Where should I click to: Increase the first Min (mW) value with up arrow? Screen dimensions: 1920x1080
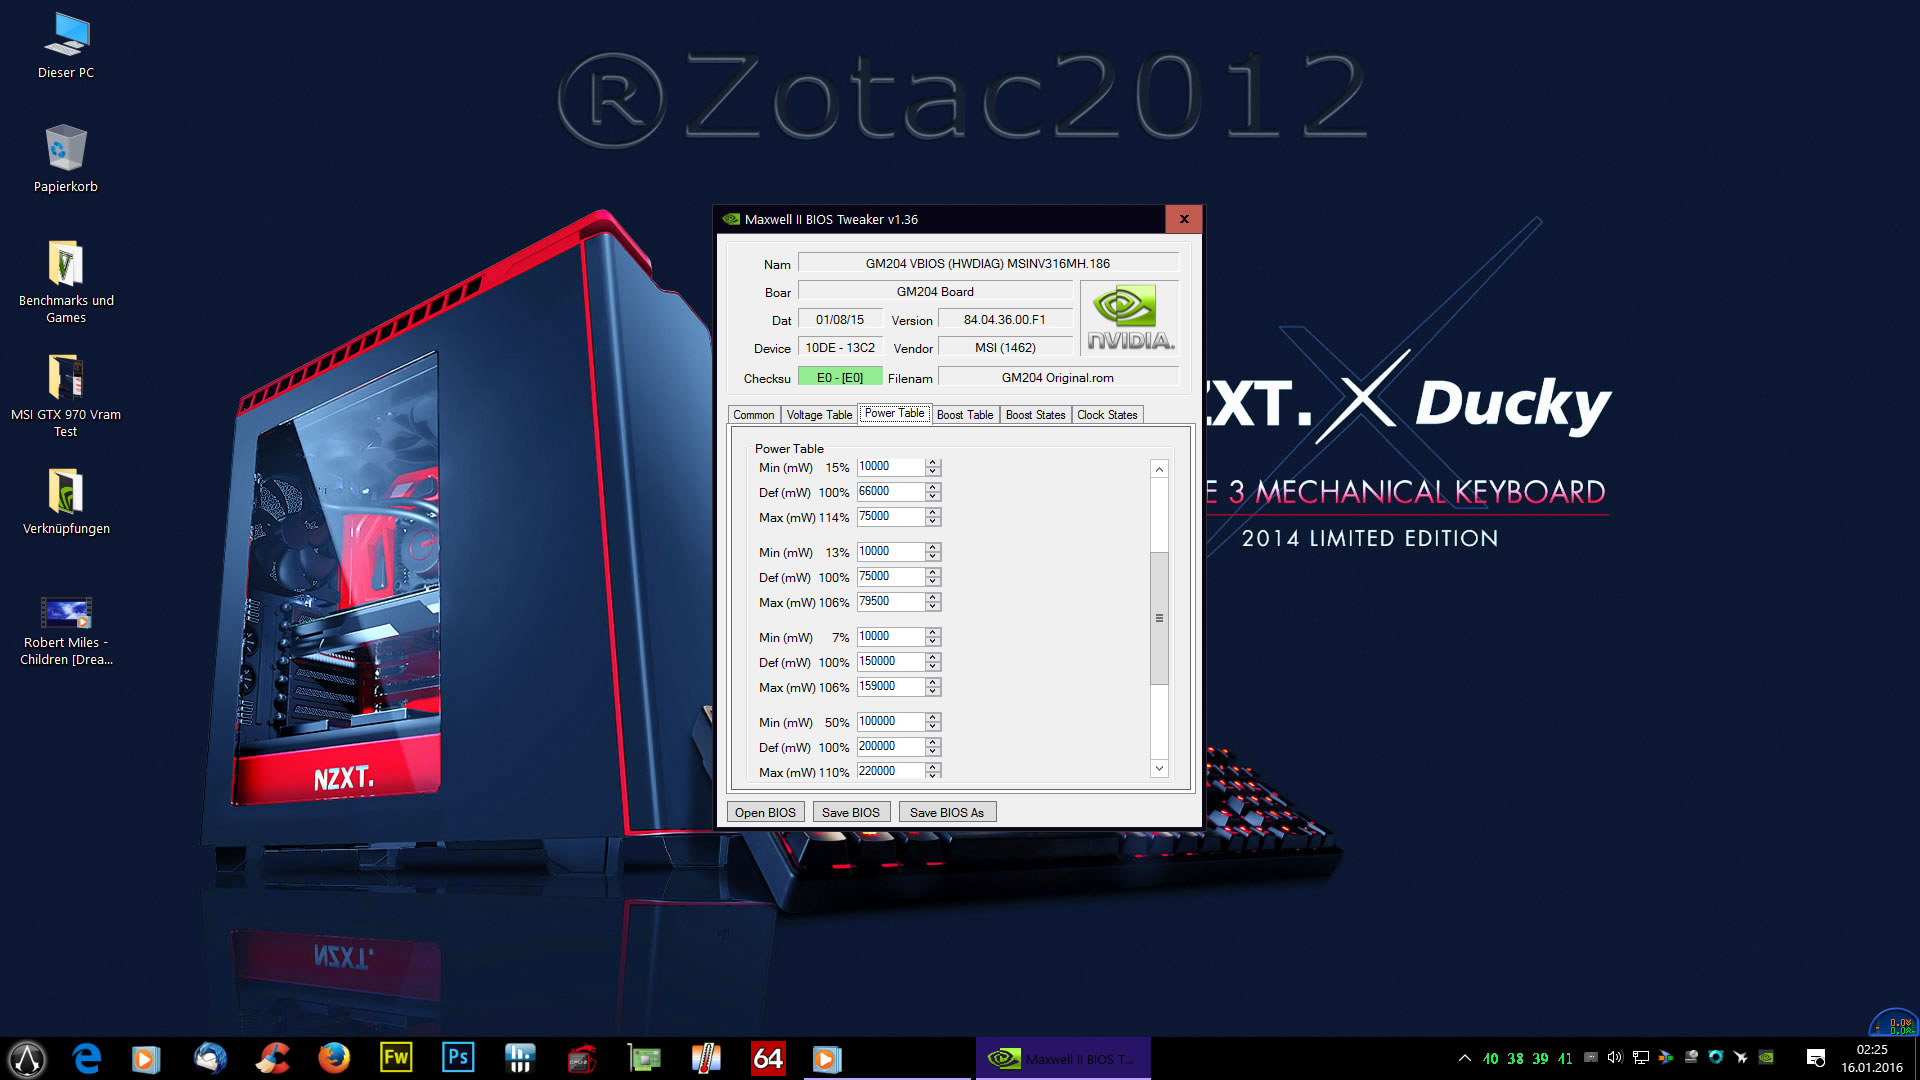933,463
